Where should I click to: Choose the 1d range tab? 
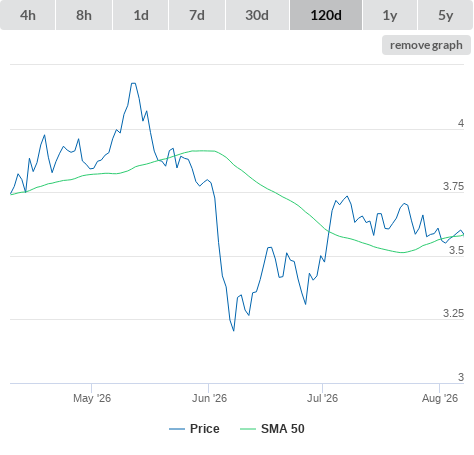click(x=141, y=15)
